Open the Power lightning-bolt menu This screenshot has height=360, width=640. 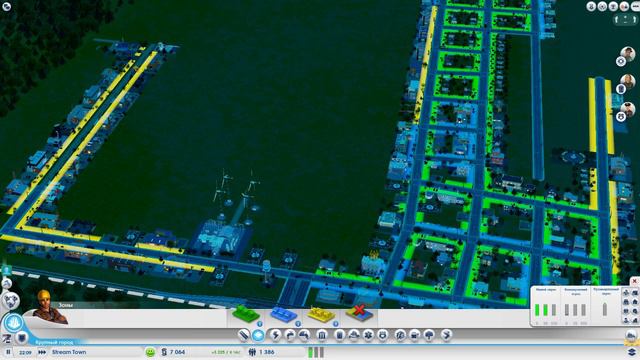click(276, 335)
